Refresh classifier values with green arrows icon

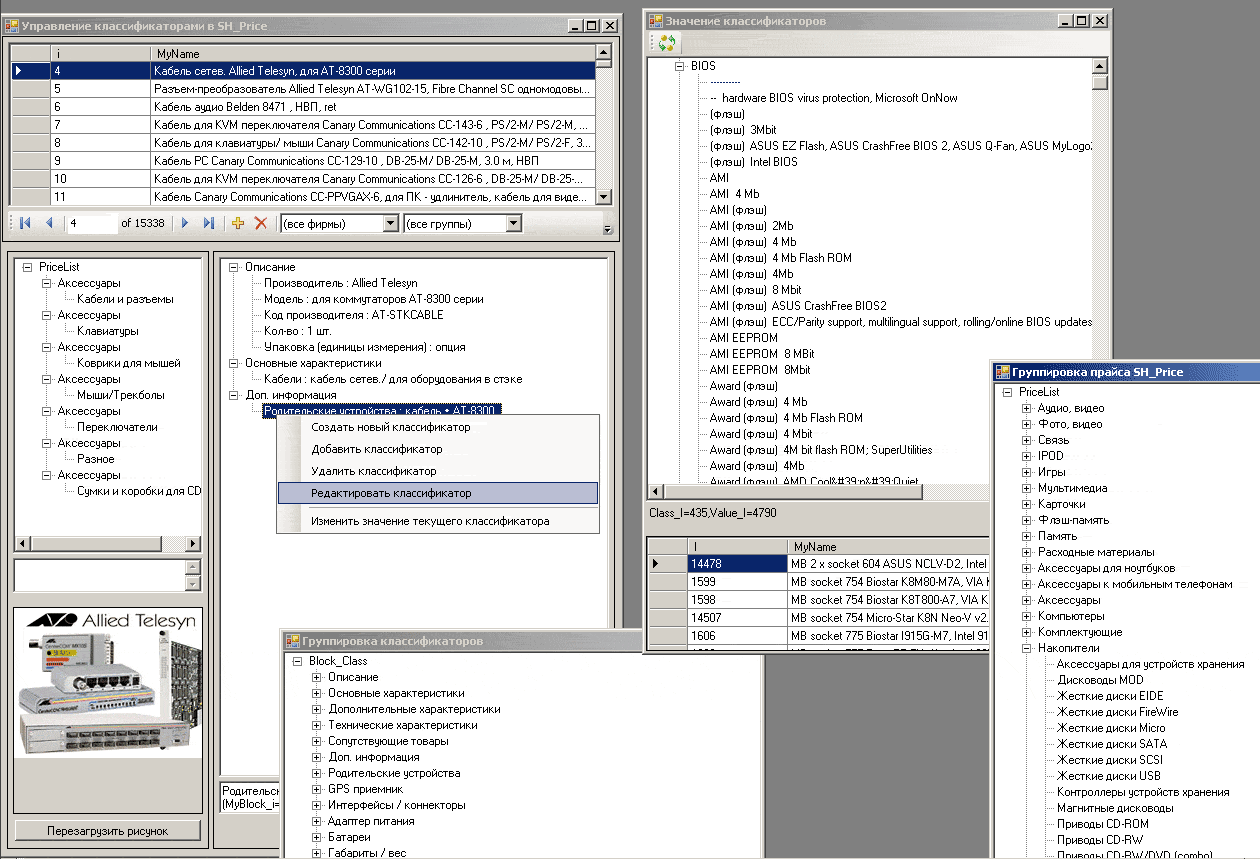(667, 43)
